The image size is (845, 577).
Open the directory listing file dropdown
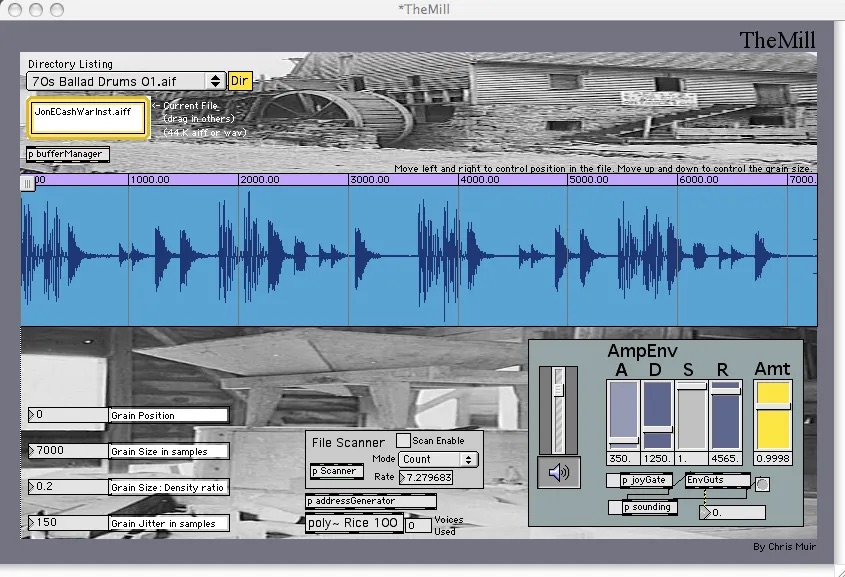point(126,81)
